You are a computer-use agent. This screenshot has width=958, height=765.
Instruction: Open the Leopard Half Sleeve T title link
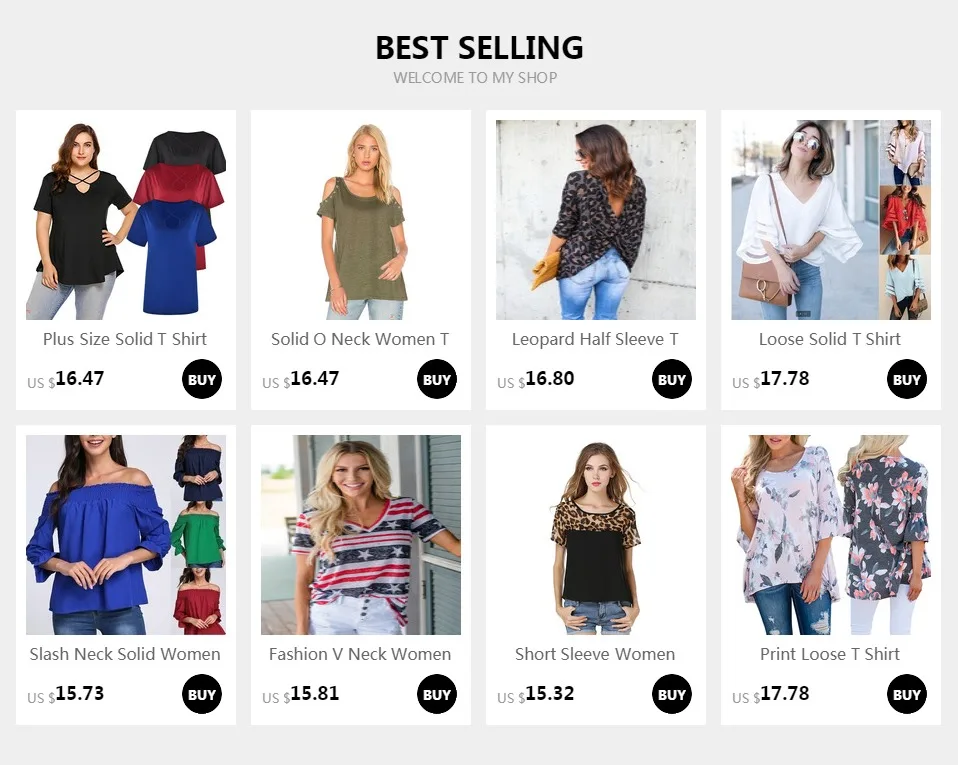point(595,339)
